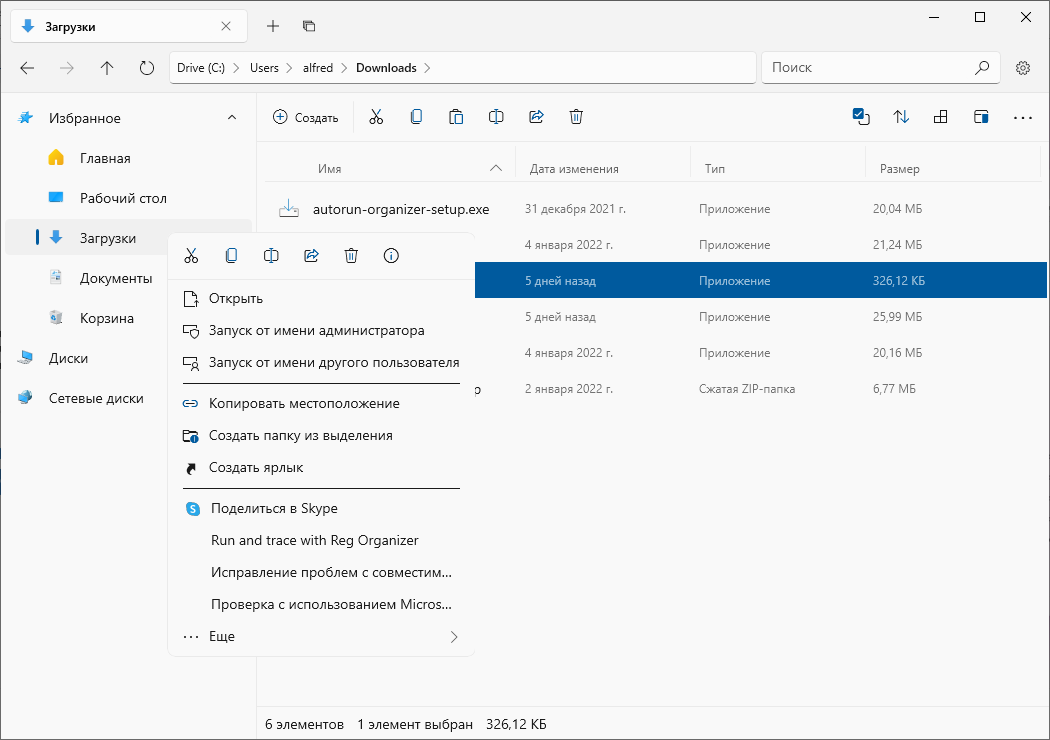Click the Delete trash icon in the main toolbar
Screen dimensions: 1050x740
pyautogui.click(x=576, y=117)
